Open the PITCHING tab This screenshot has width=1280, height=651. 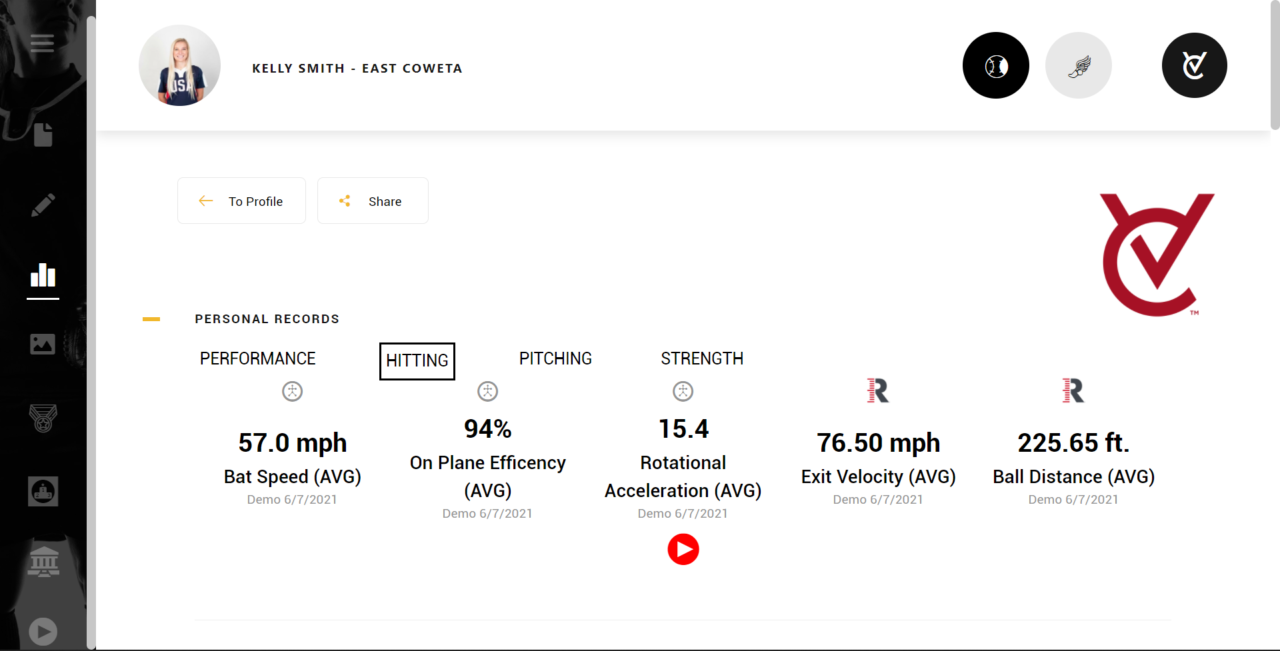[x=555, y=359]
